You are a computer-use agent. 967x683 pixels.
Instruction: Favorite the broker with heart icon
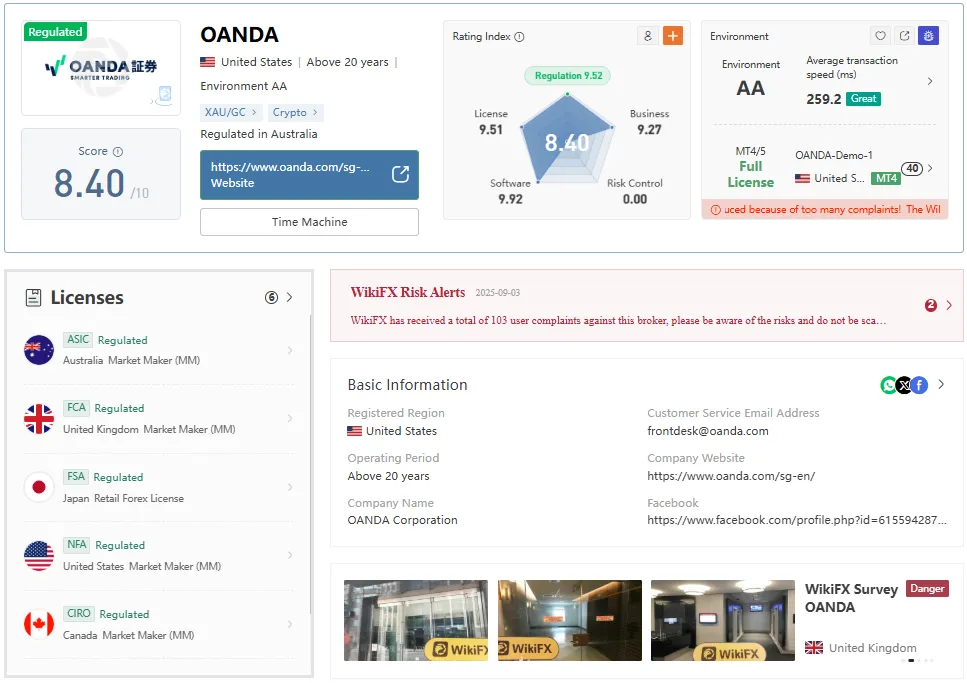click(880, 36)
